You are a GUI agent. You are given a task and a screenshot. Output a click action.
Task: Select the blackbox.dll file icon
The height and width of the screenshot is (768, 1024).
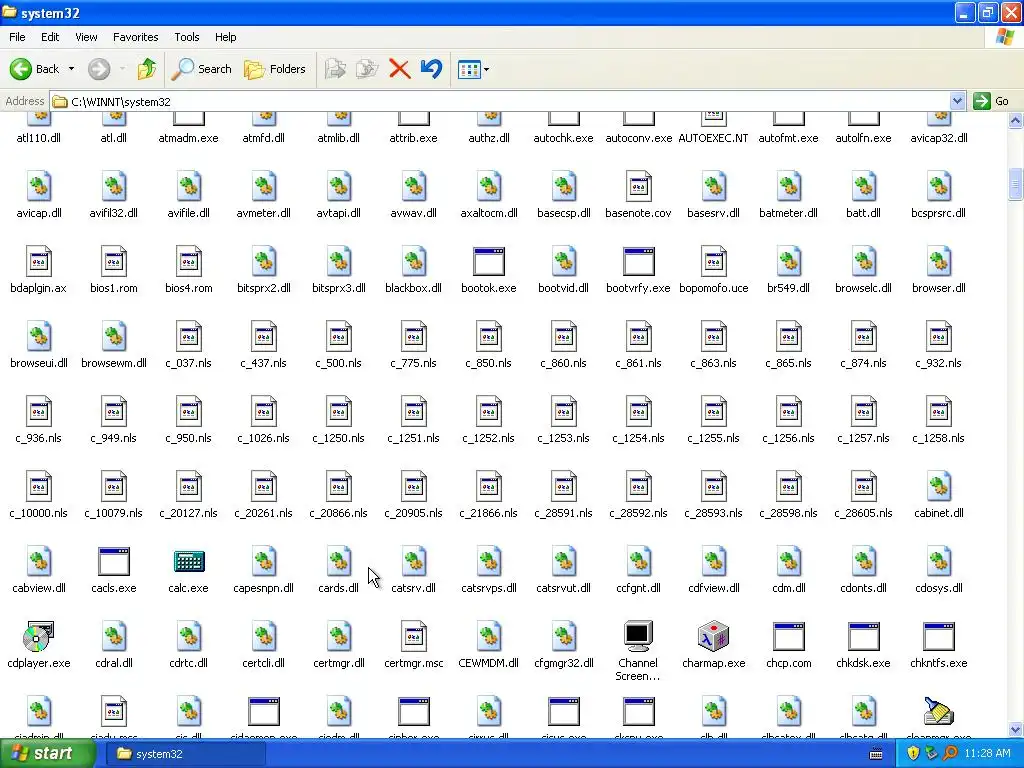tap(413, 262)
